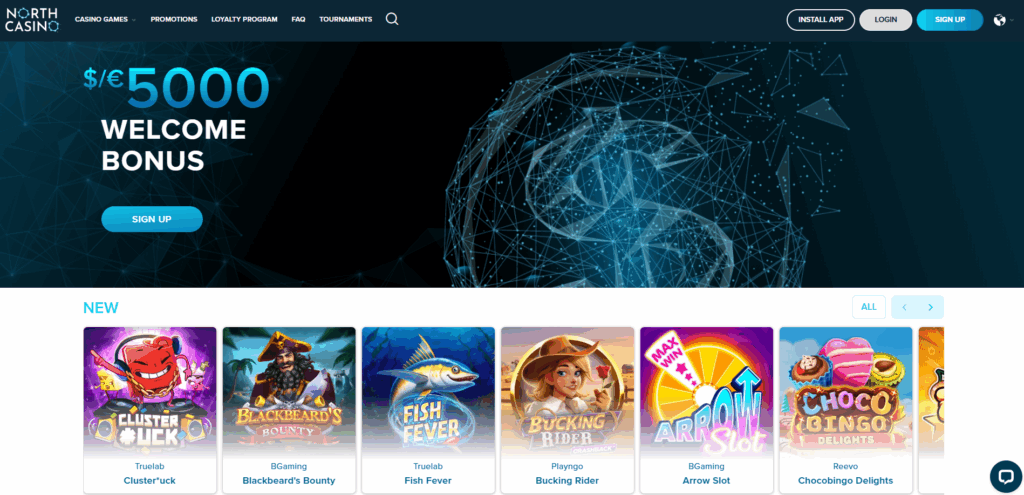Expand the Casino Games dropdown

(105, 20)
